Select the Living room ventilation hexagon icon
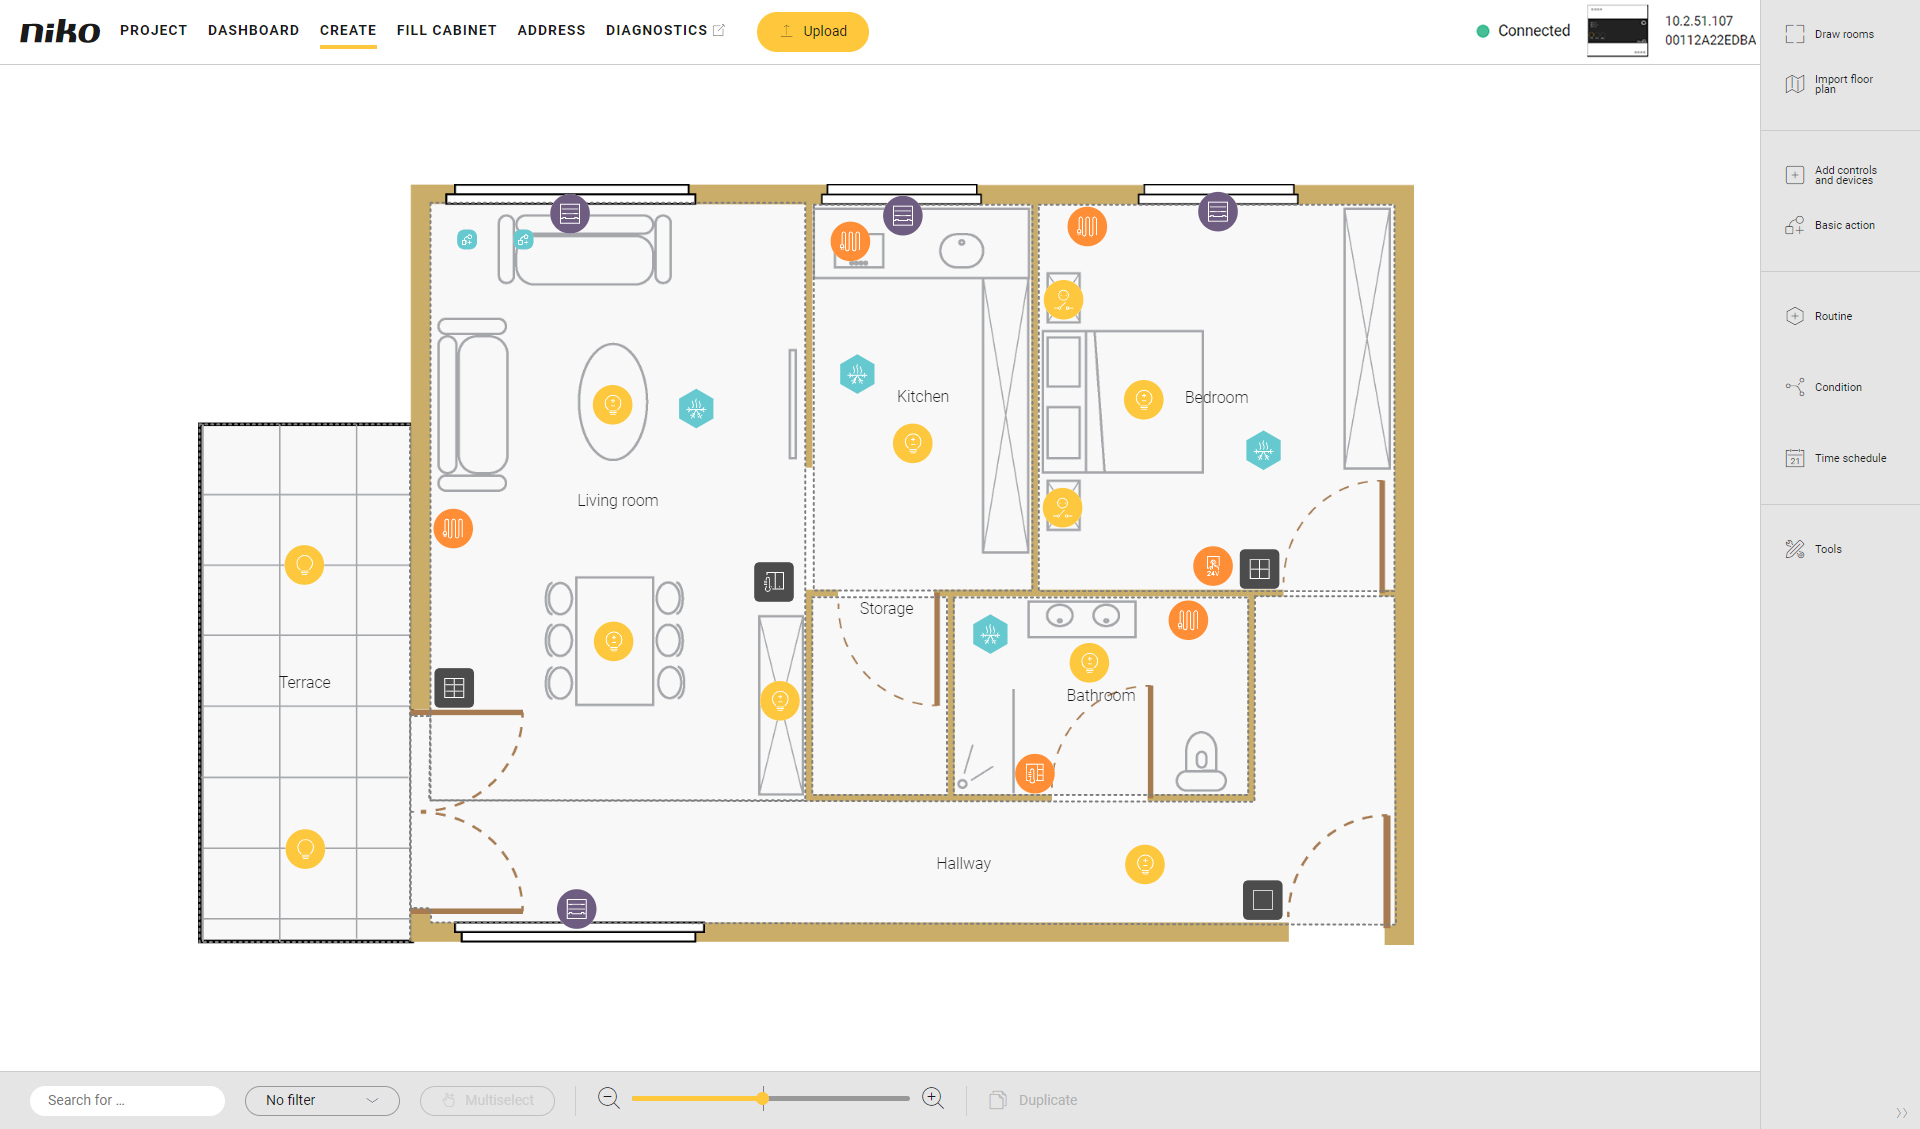Image resolution: width=1920 pixels, height=1129 pixels. [696, 408]
